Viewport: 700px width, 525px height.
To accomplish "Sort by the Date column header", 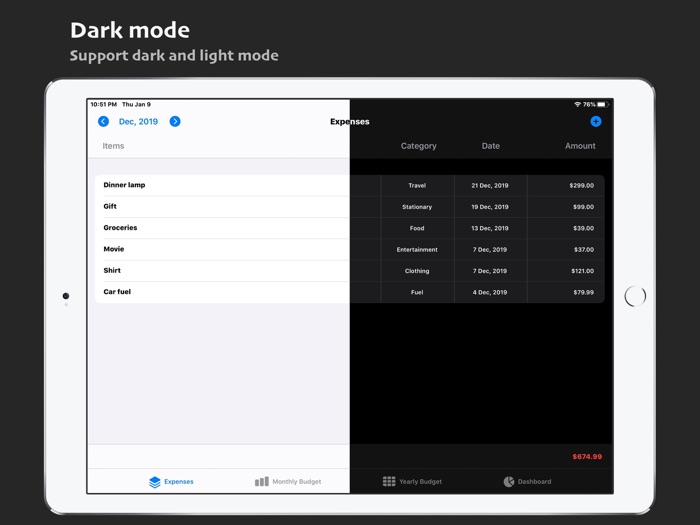I will pyautogui.click(x=491, y=146).
